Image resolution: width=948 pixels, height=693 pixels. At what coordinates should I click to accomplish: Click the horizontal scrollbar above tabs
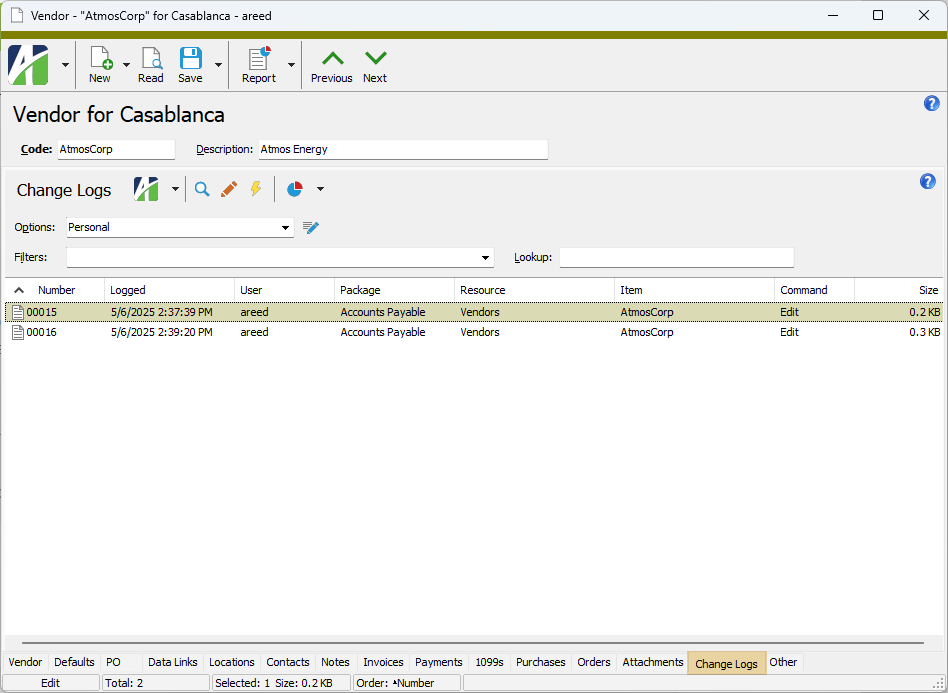coord(473,643)
